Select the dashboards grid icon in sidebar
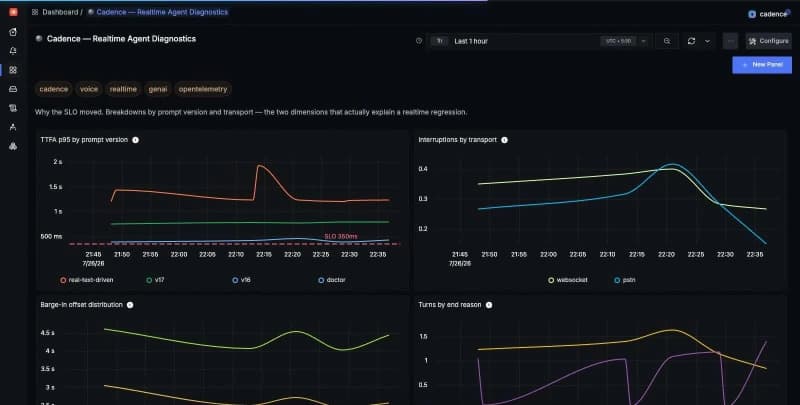 point(13,70)
